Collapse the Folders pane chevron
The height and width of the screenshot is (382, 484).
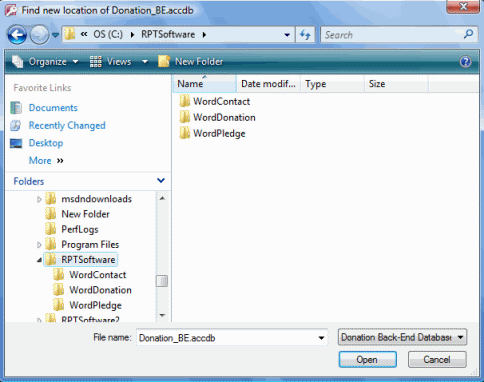point(161,181)
